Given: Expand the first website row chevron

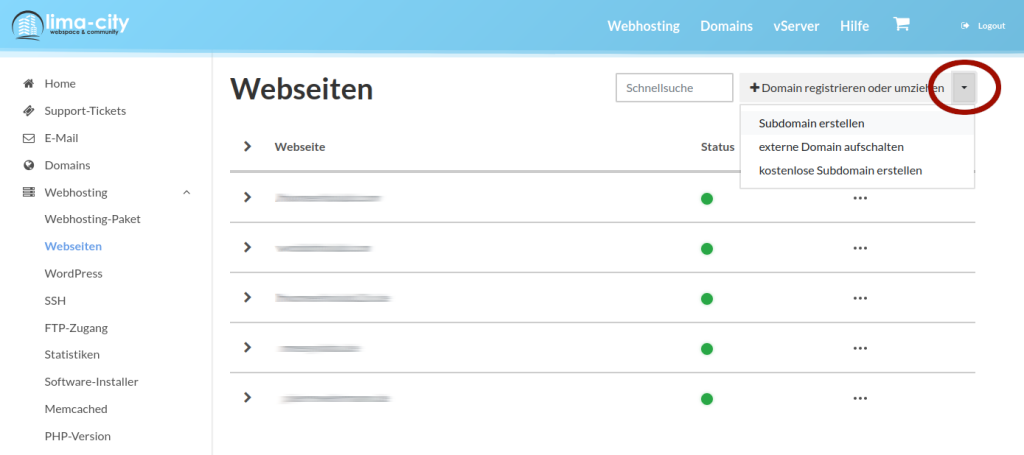Looking at the screenshot, I should pos(247,197).
